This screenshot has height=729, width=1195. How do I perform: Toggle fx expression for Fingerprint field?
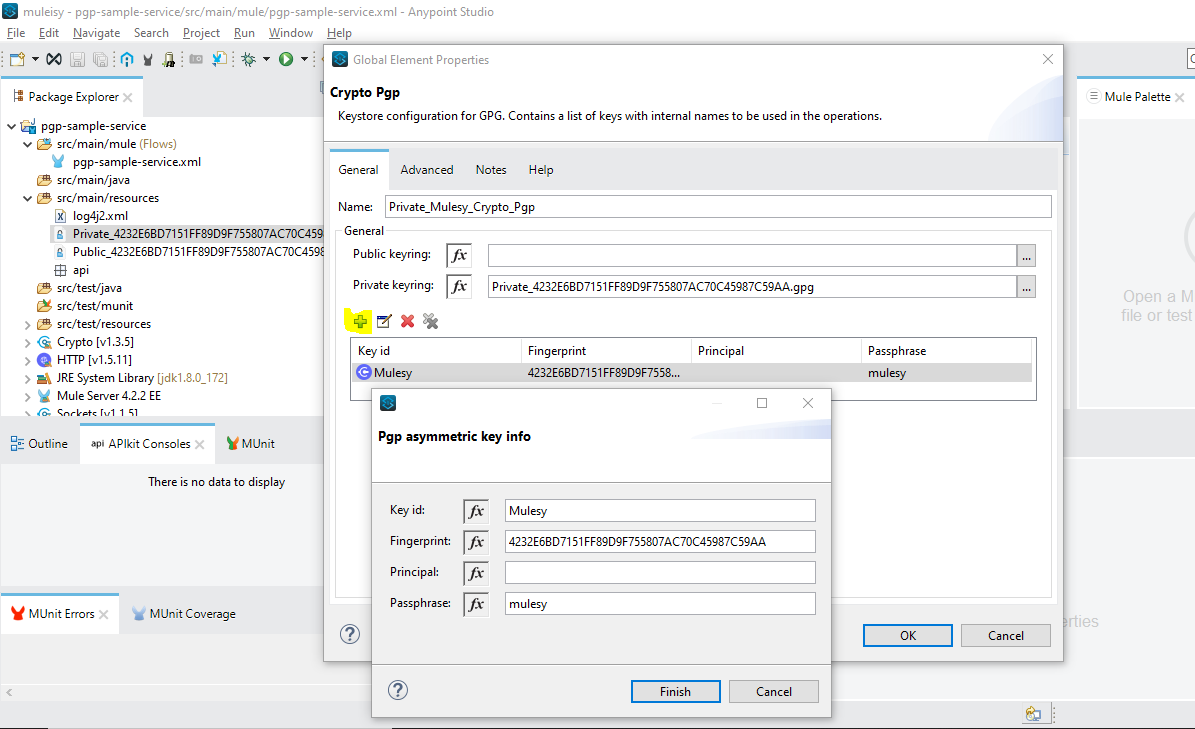point(476,542)
